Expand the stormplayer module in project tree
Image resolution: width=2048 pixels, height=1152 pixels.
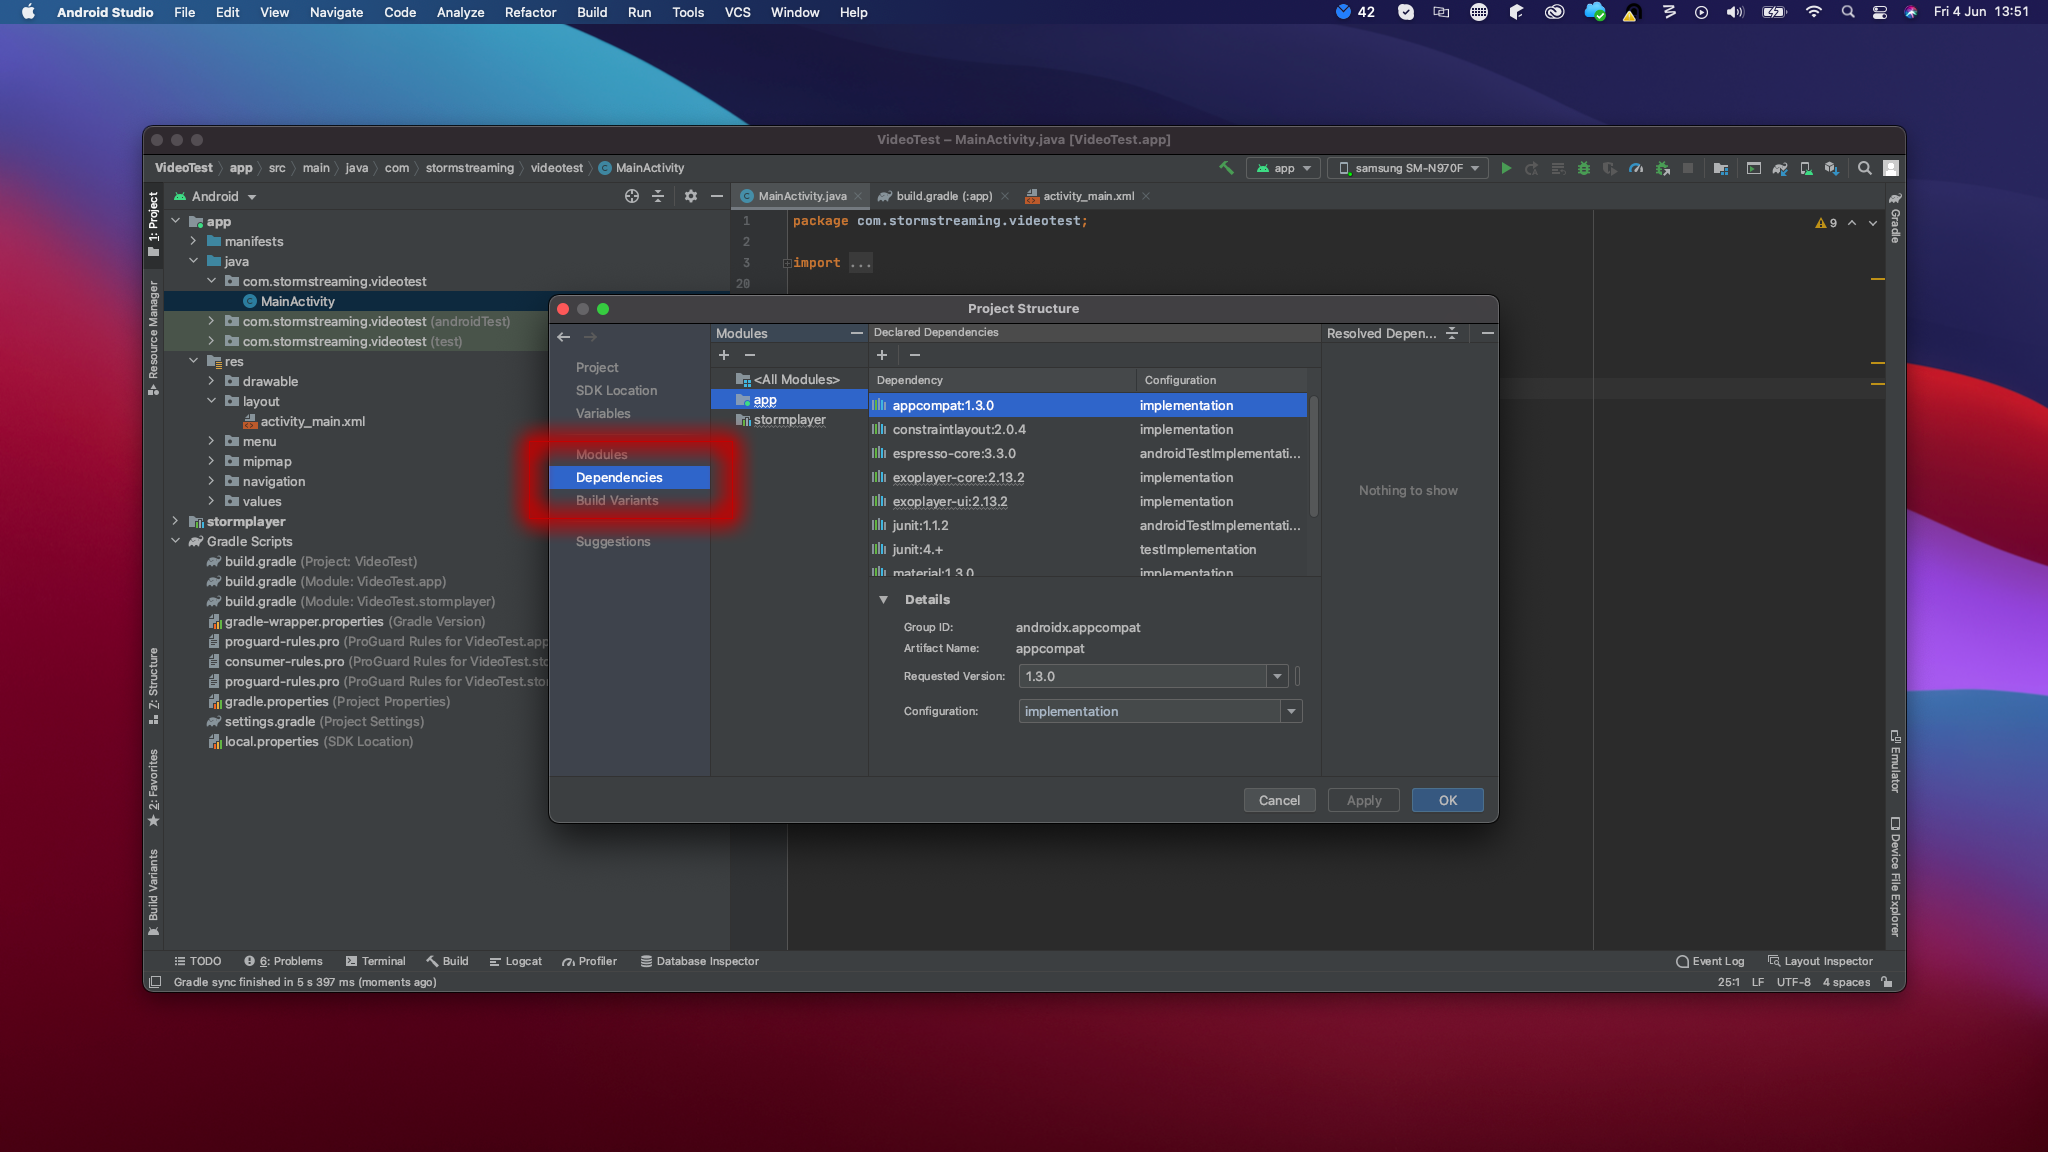(x=175, y=521)
